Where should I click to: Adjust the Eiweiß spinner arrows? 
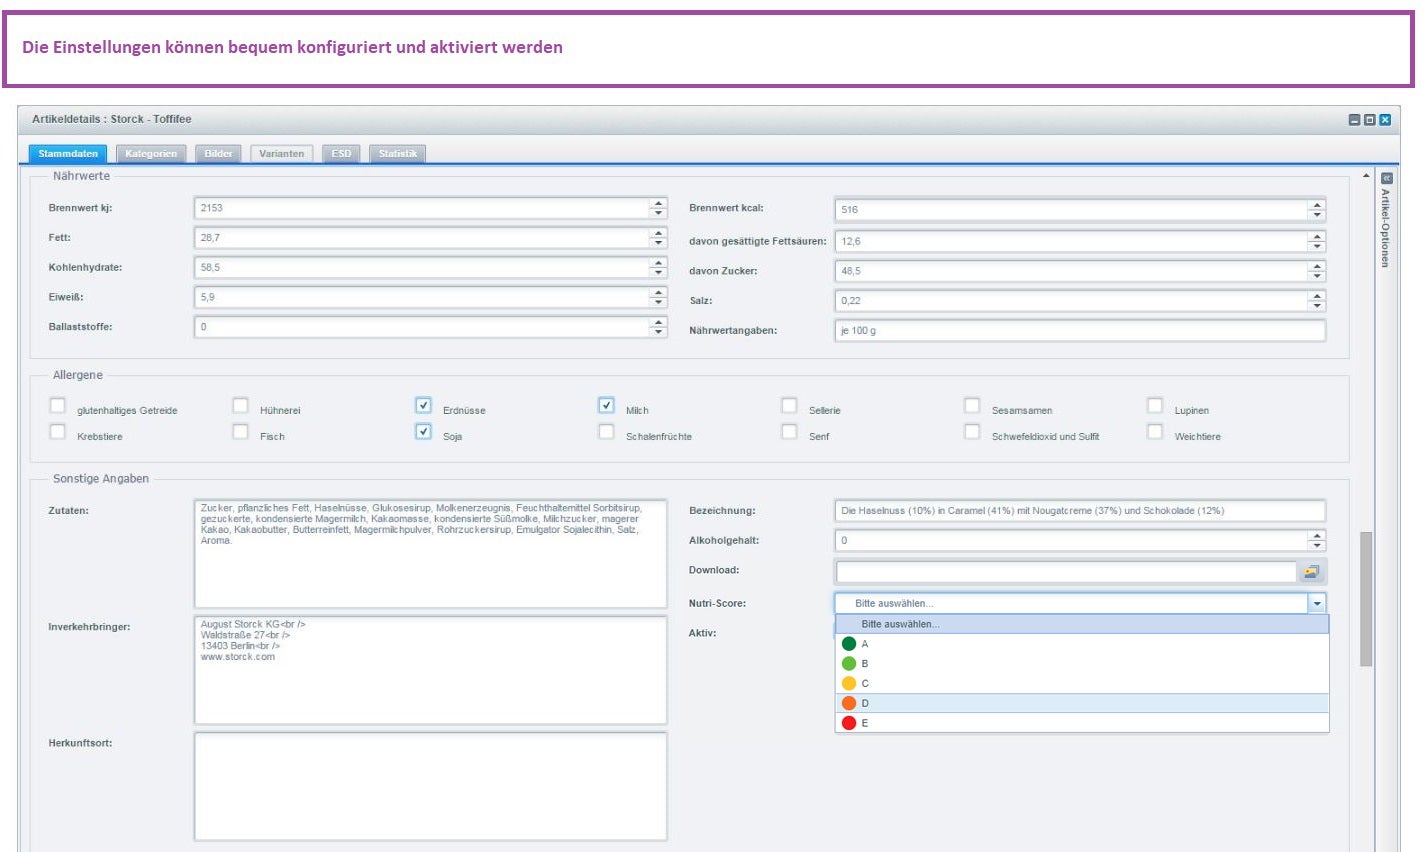658,297
